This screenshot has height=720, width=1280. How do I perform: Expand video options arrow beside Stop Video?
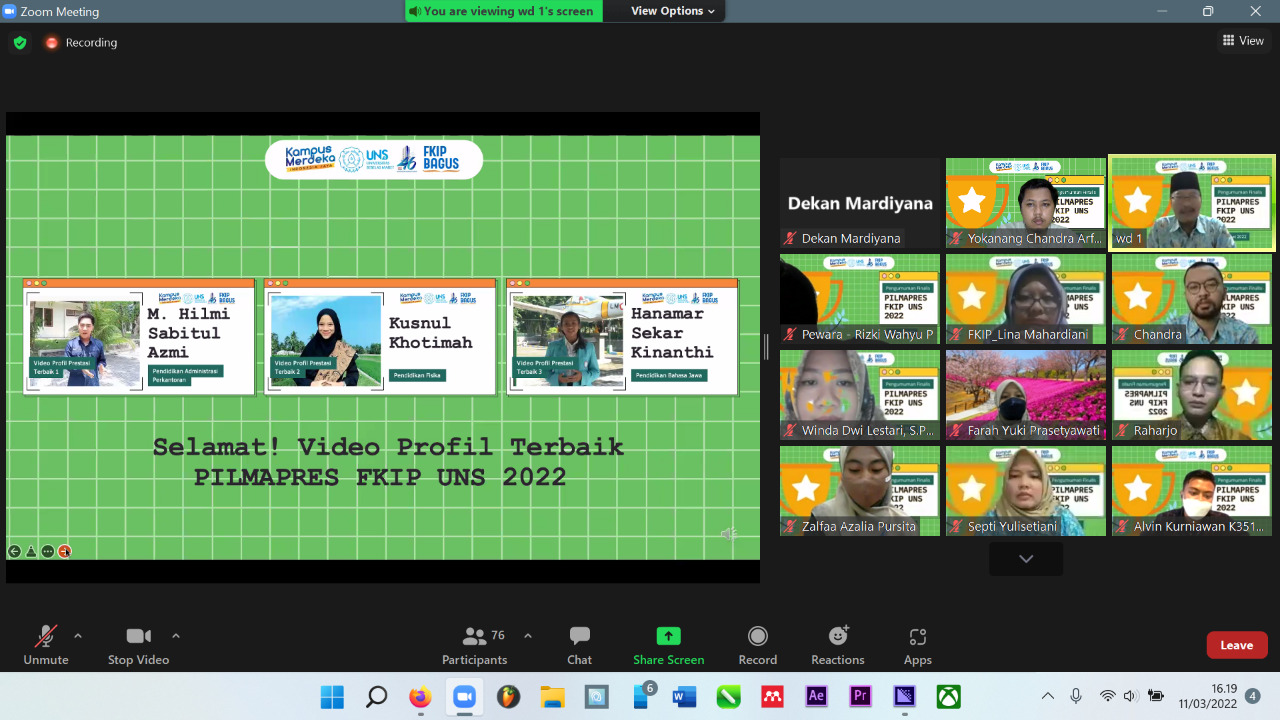point(176,636)
